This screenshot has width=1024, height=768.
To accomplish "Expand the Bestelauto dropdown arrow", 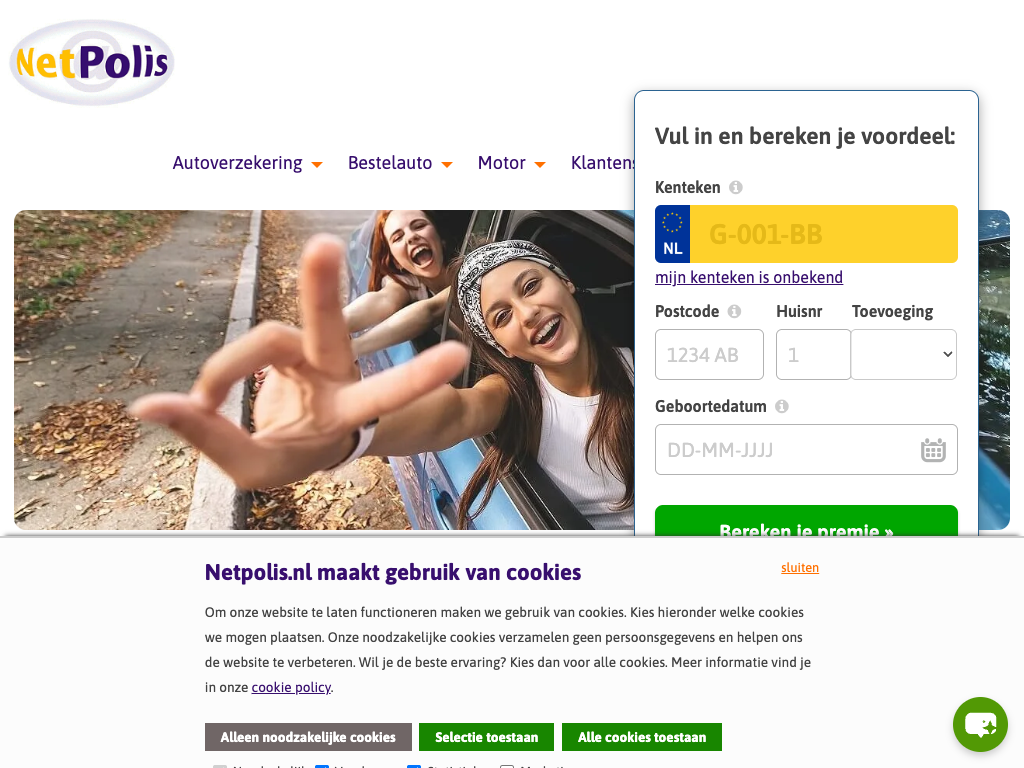I will [447, 165].
